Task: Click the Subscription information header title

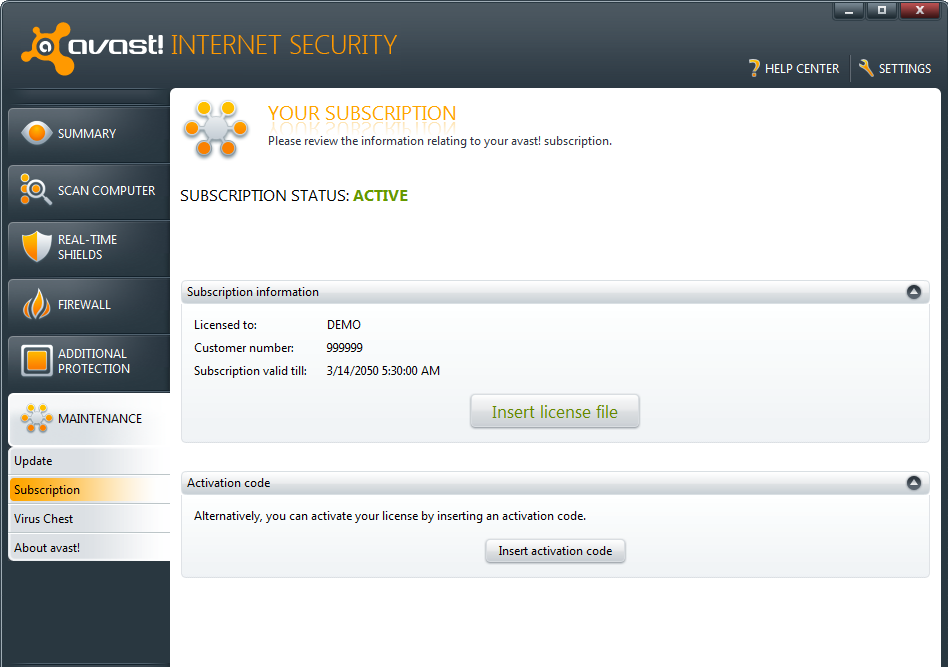Action: [x=253, y=291]
